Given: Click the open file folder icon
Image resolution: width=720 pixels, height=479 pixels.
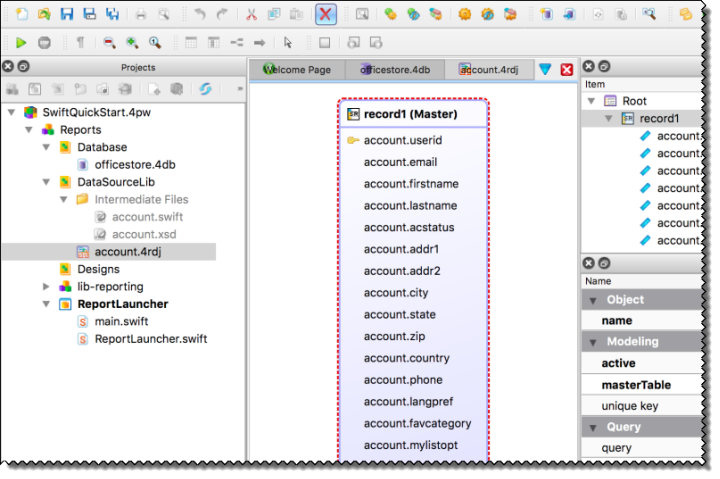Looking at the screenshot, I should point(44,14).
